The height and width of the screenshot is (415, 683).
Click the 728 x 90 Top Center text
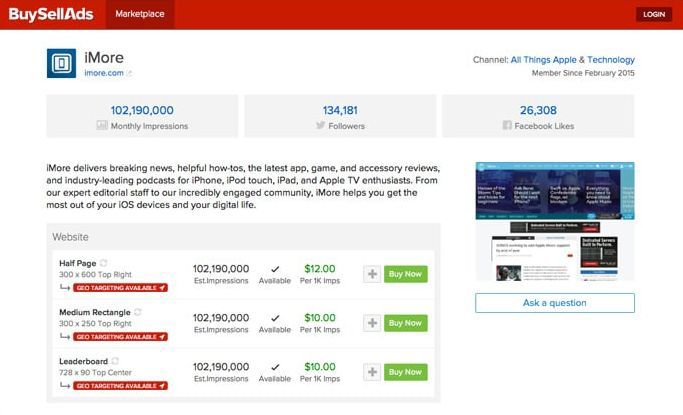(x=95, y=372)
